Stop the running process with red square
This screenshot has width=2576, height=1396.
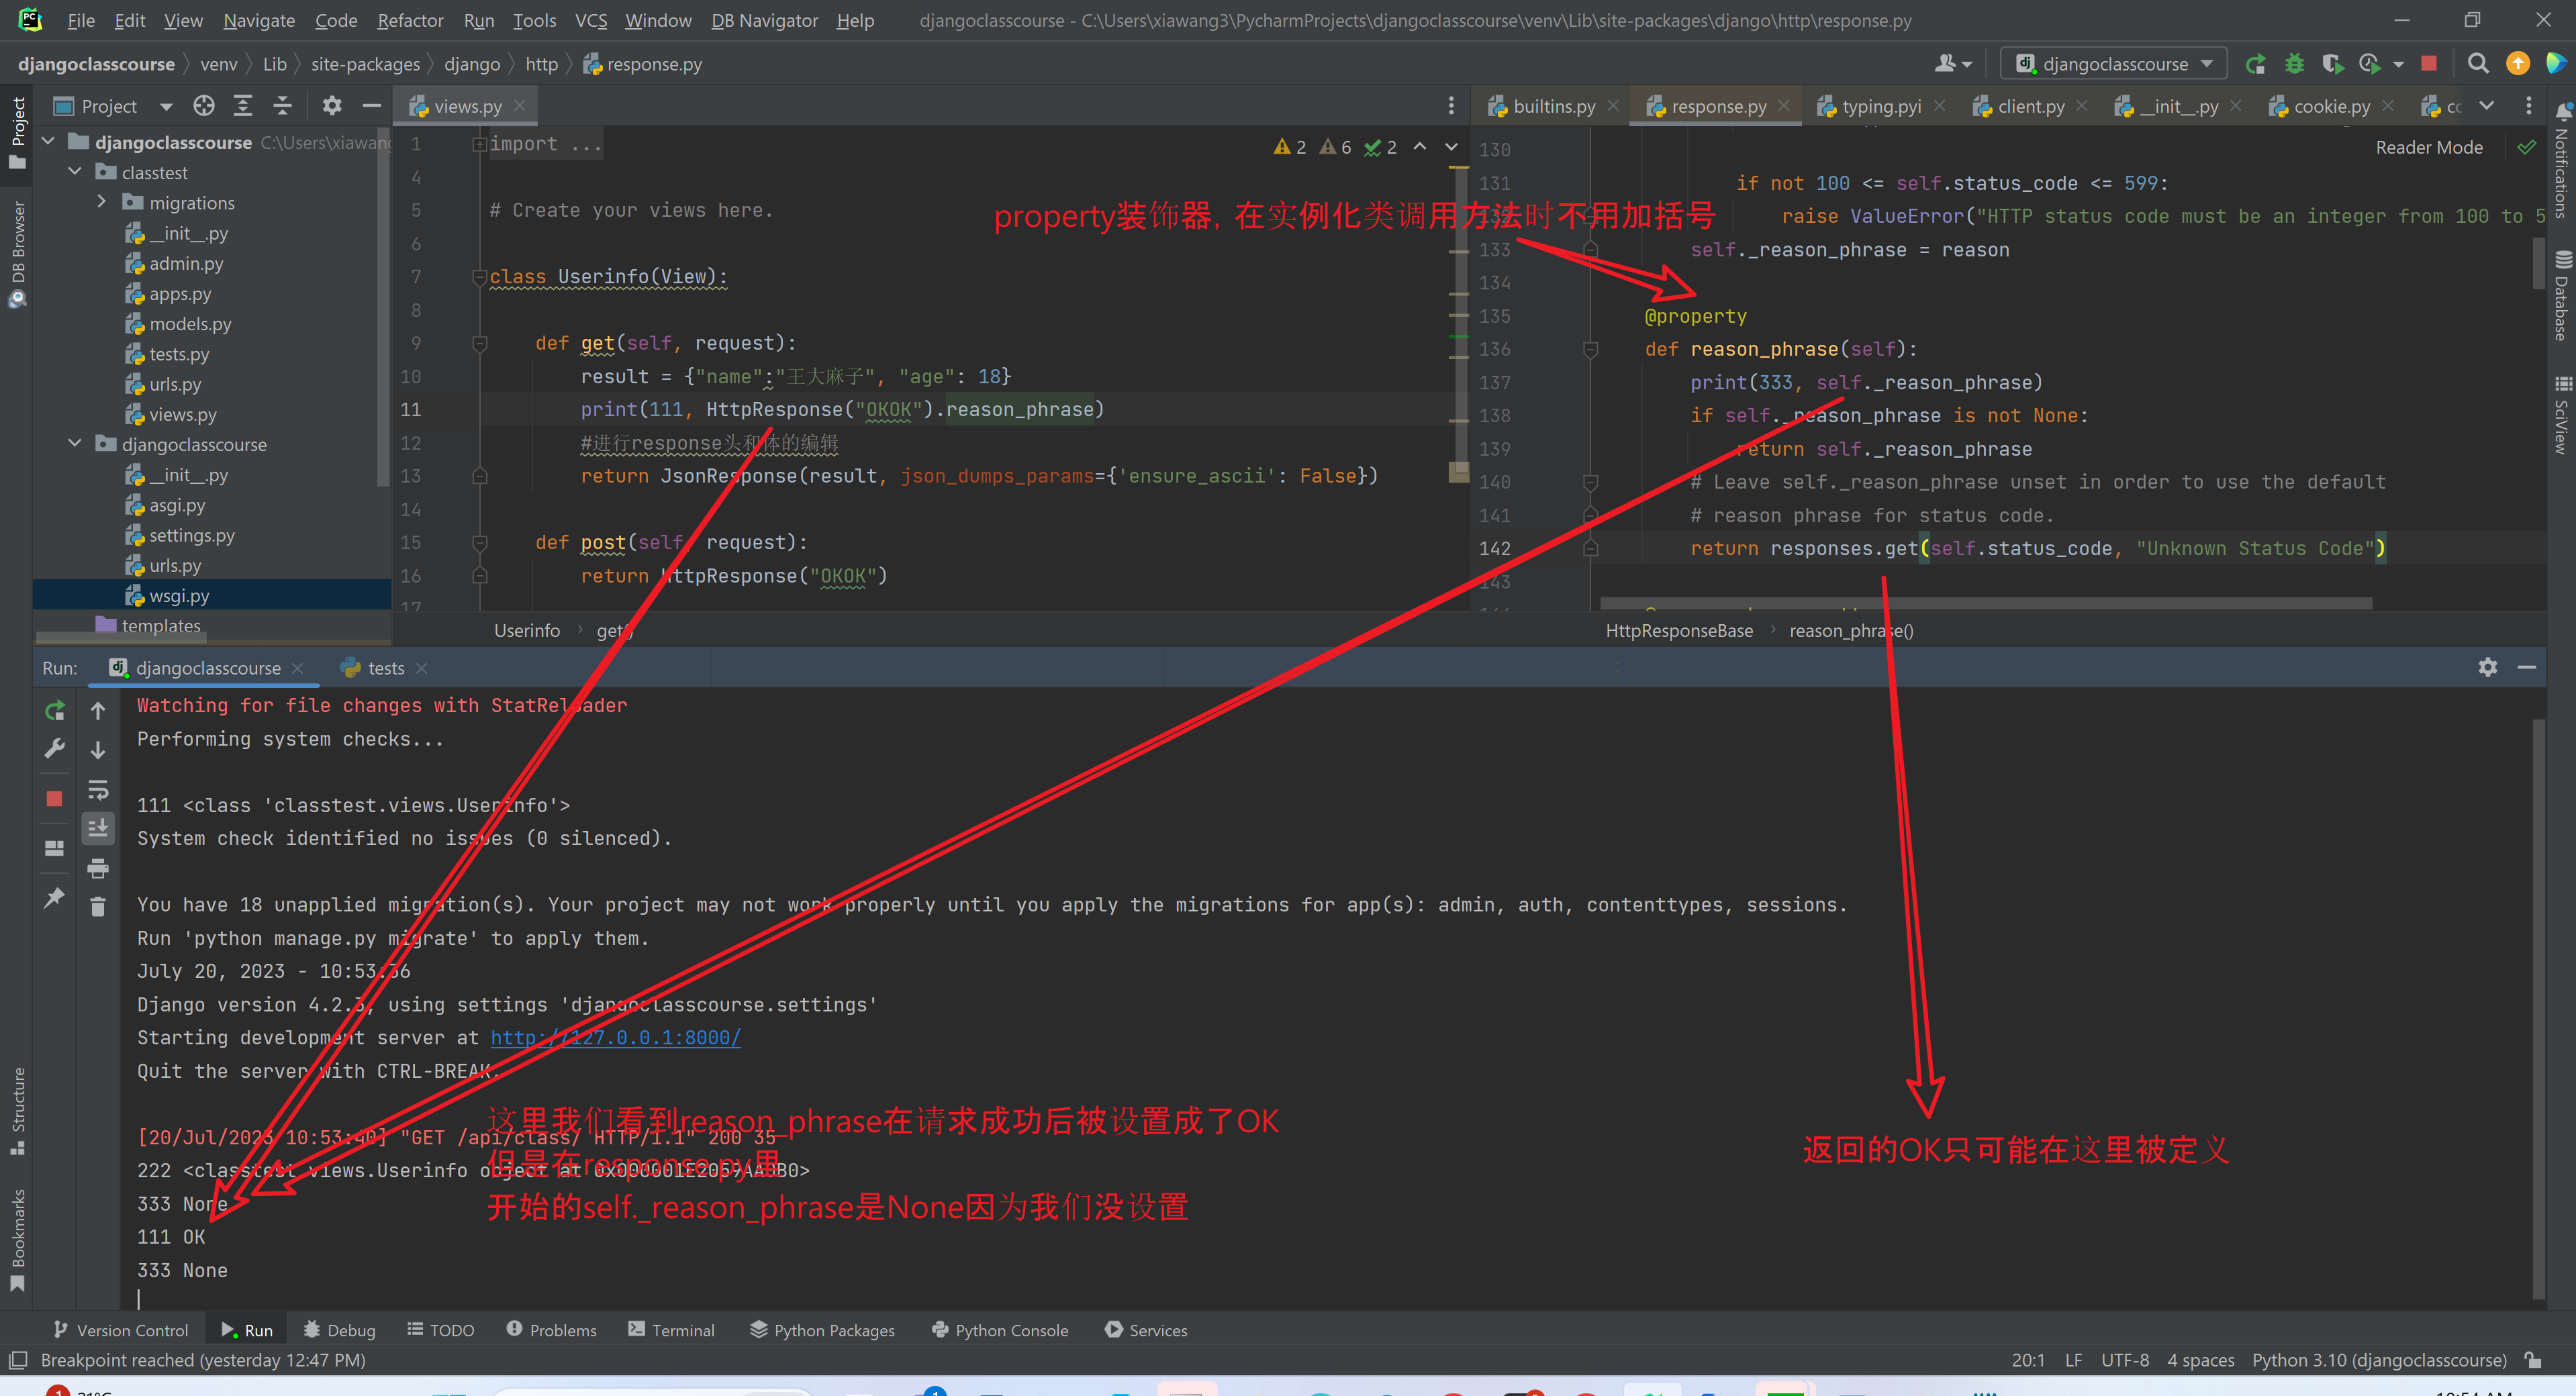click(55, 798)
